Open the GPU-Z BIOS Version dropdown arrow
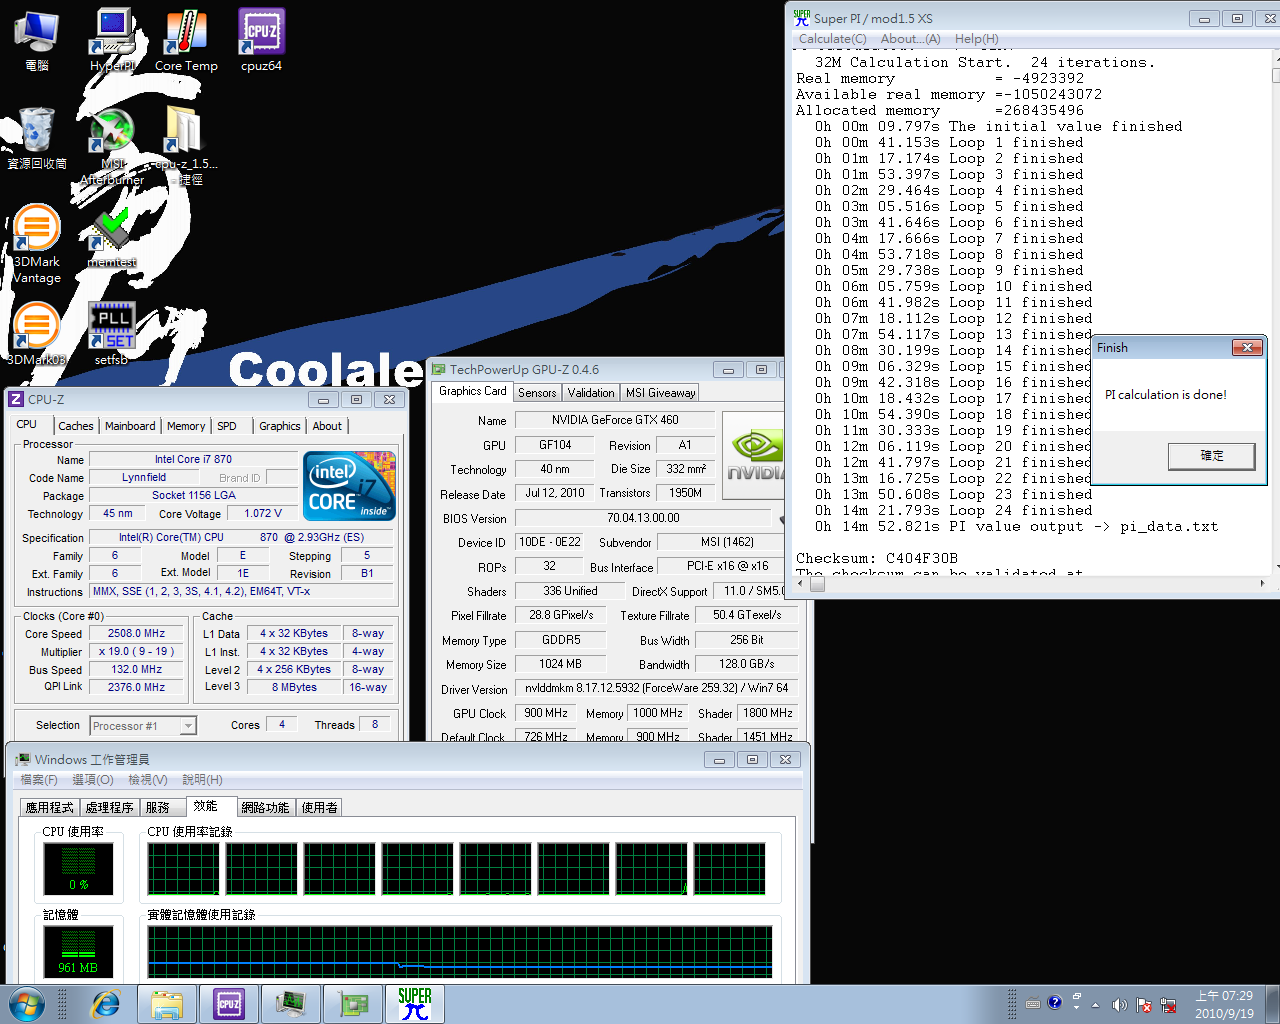This screenshot has height=1024, width=1280. click(x=779, y=519)
